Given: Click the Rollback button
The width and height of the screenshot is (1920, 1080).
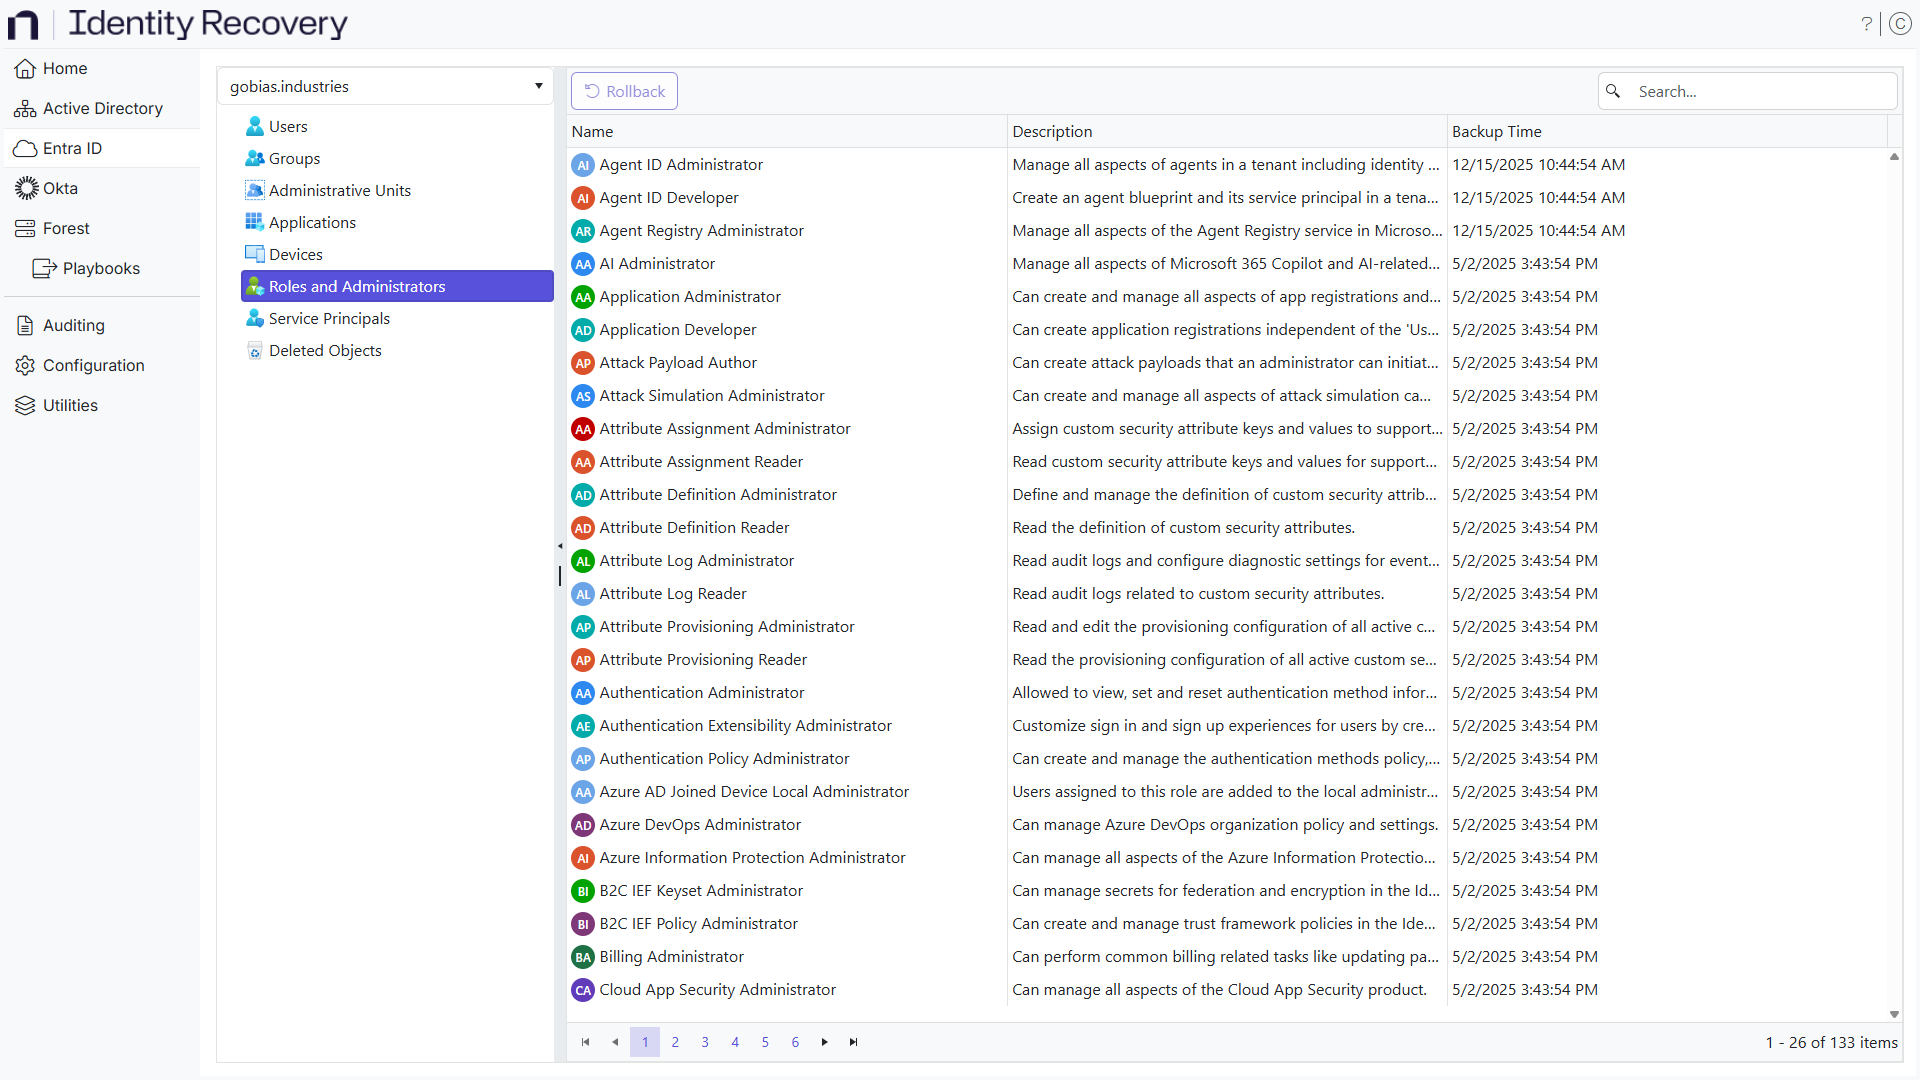Looking at the screenshot, I should coord(624,91).
